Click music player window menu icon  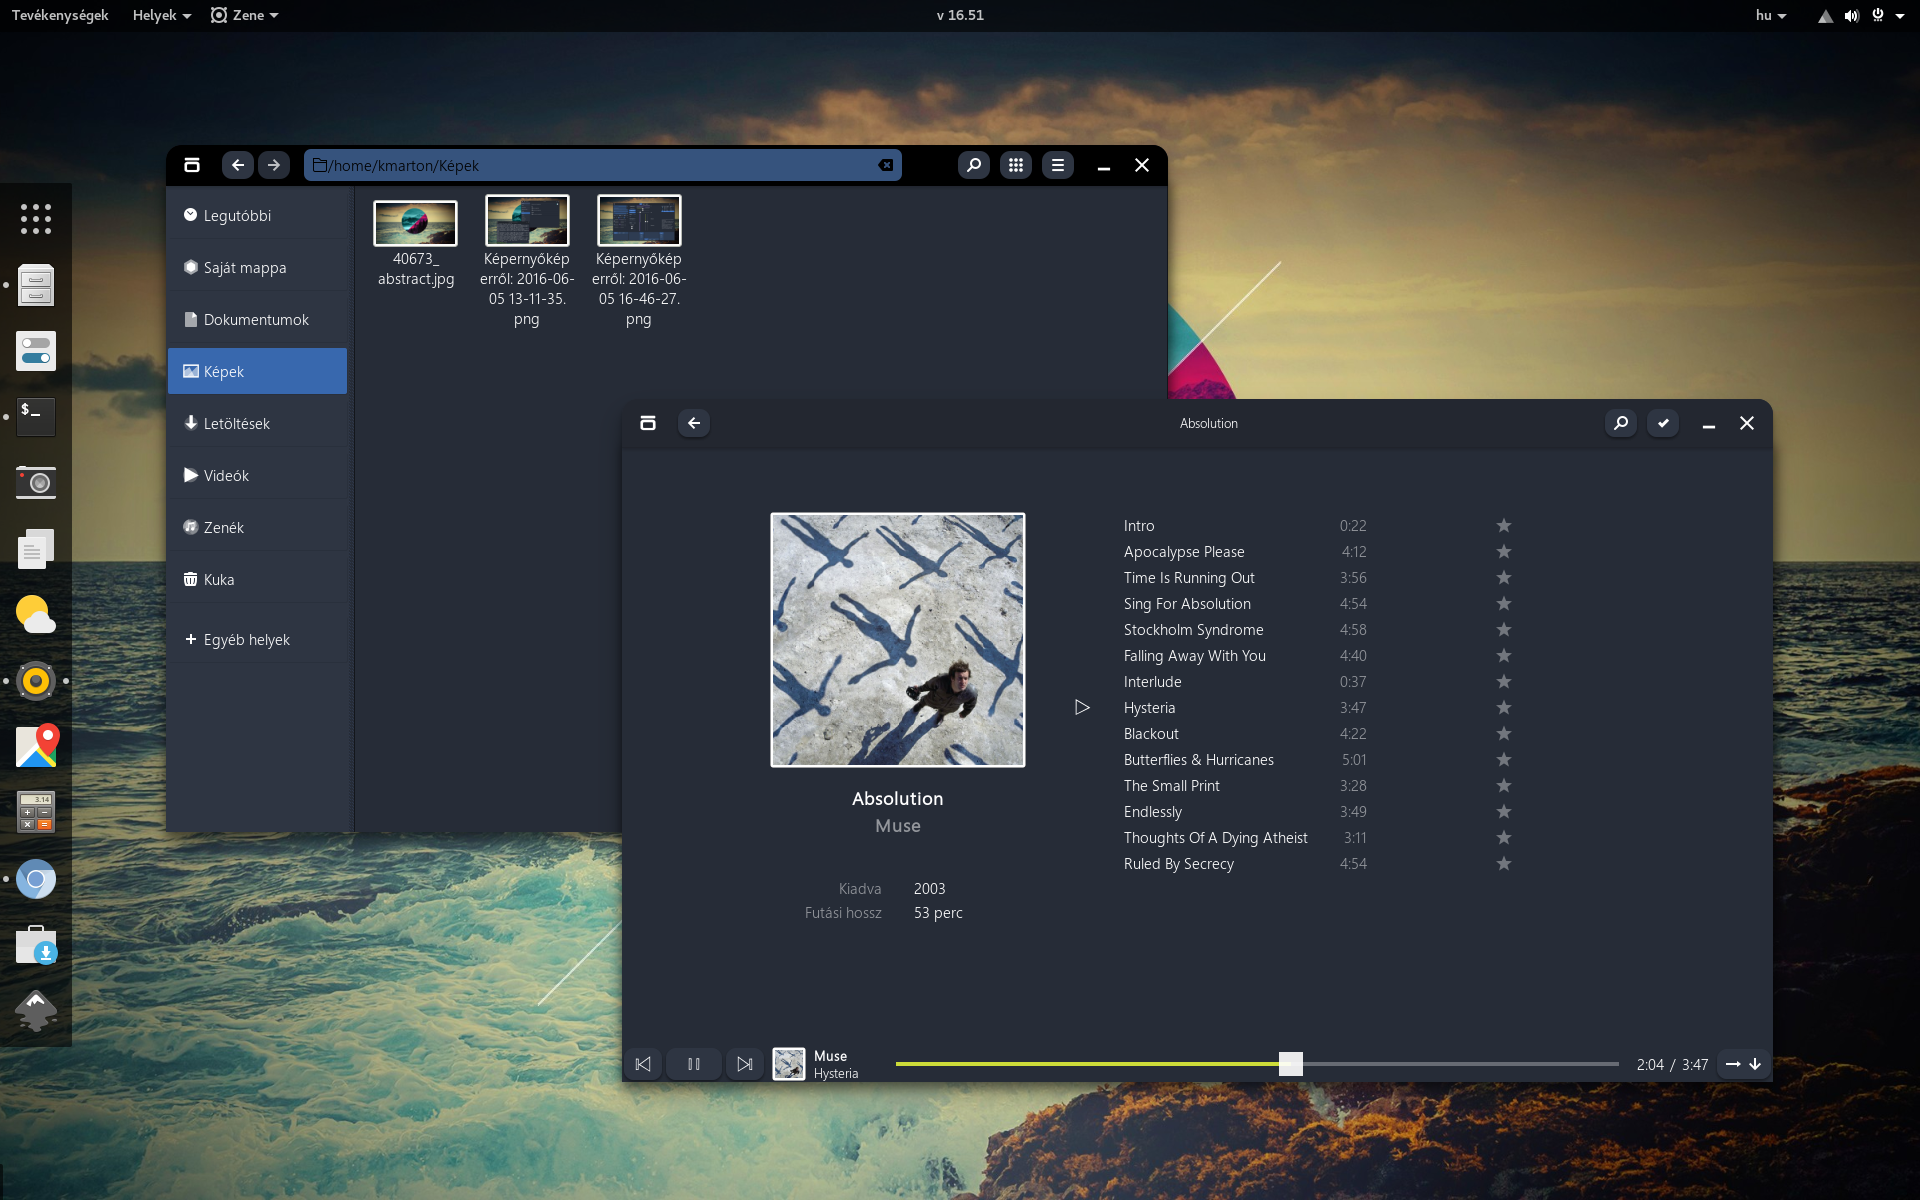click(x=648, y=423)
